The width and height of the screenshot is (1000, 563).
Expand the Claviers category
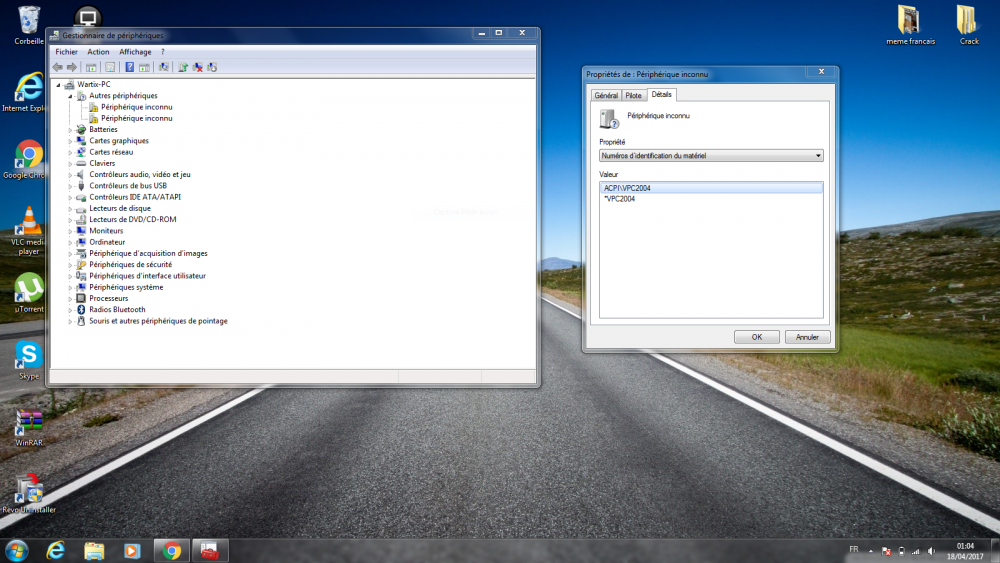pos(70,163)
